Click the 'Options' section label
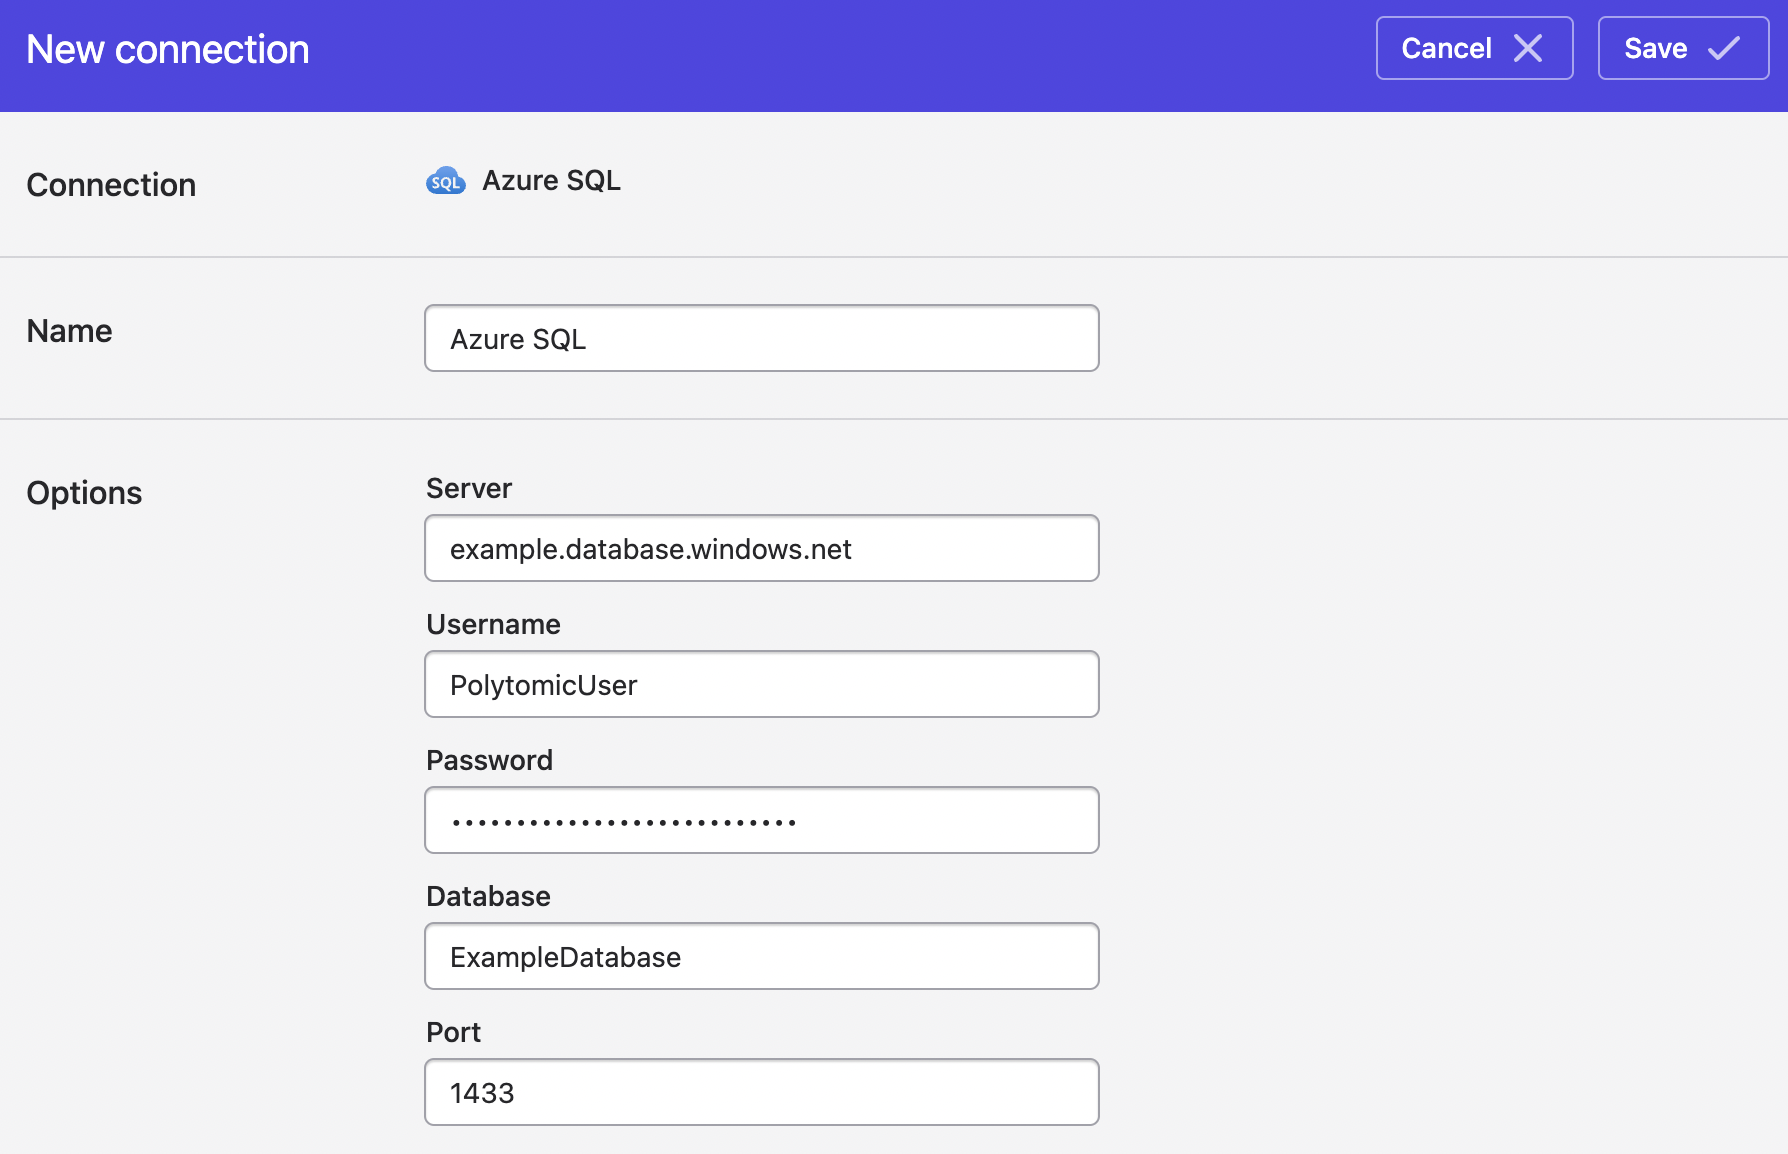Viewport: 1788px width, 1154px height. coord(84,493)
